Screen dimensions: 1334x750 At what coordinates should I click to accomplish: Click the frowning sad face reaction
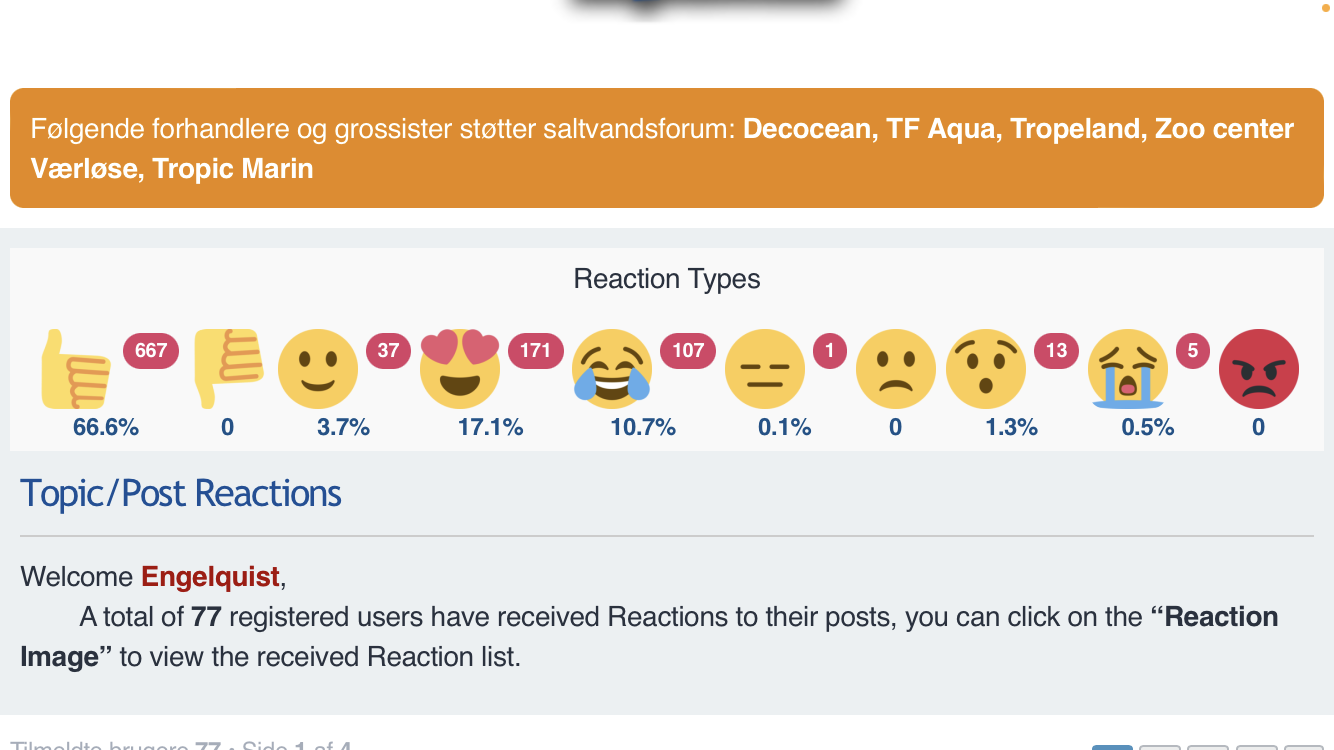tap(895, 369)
